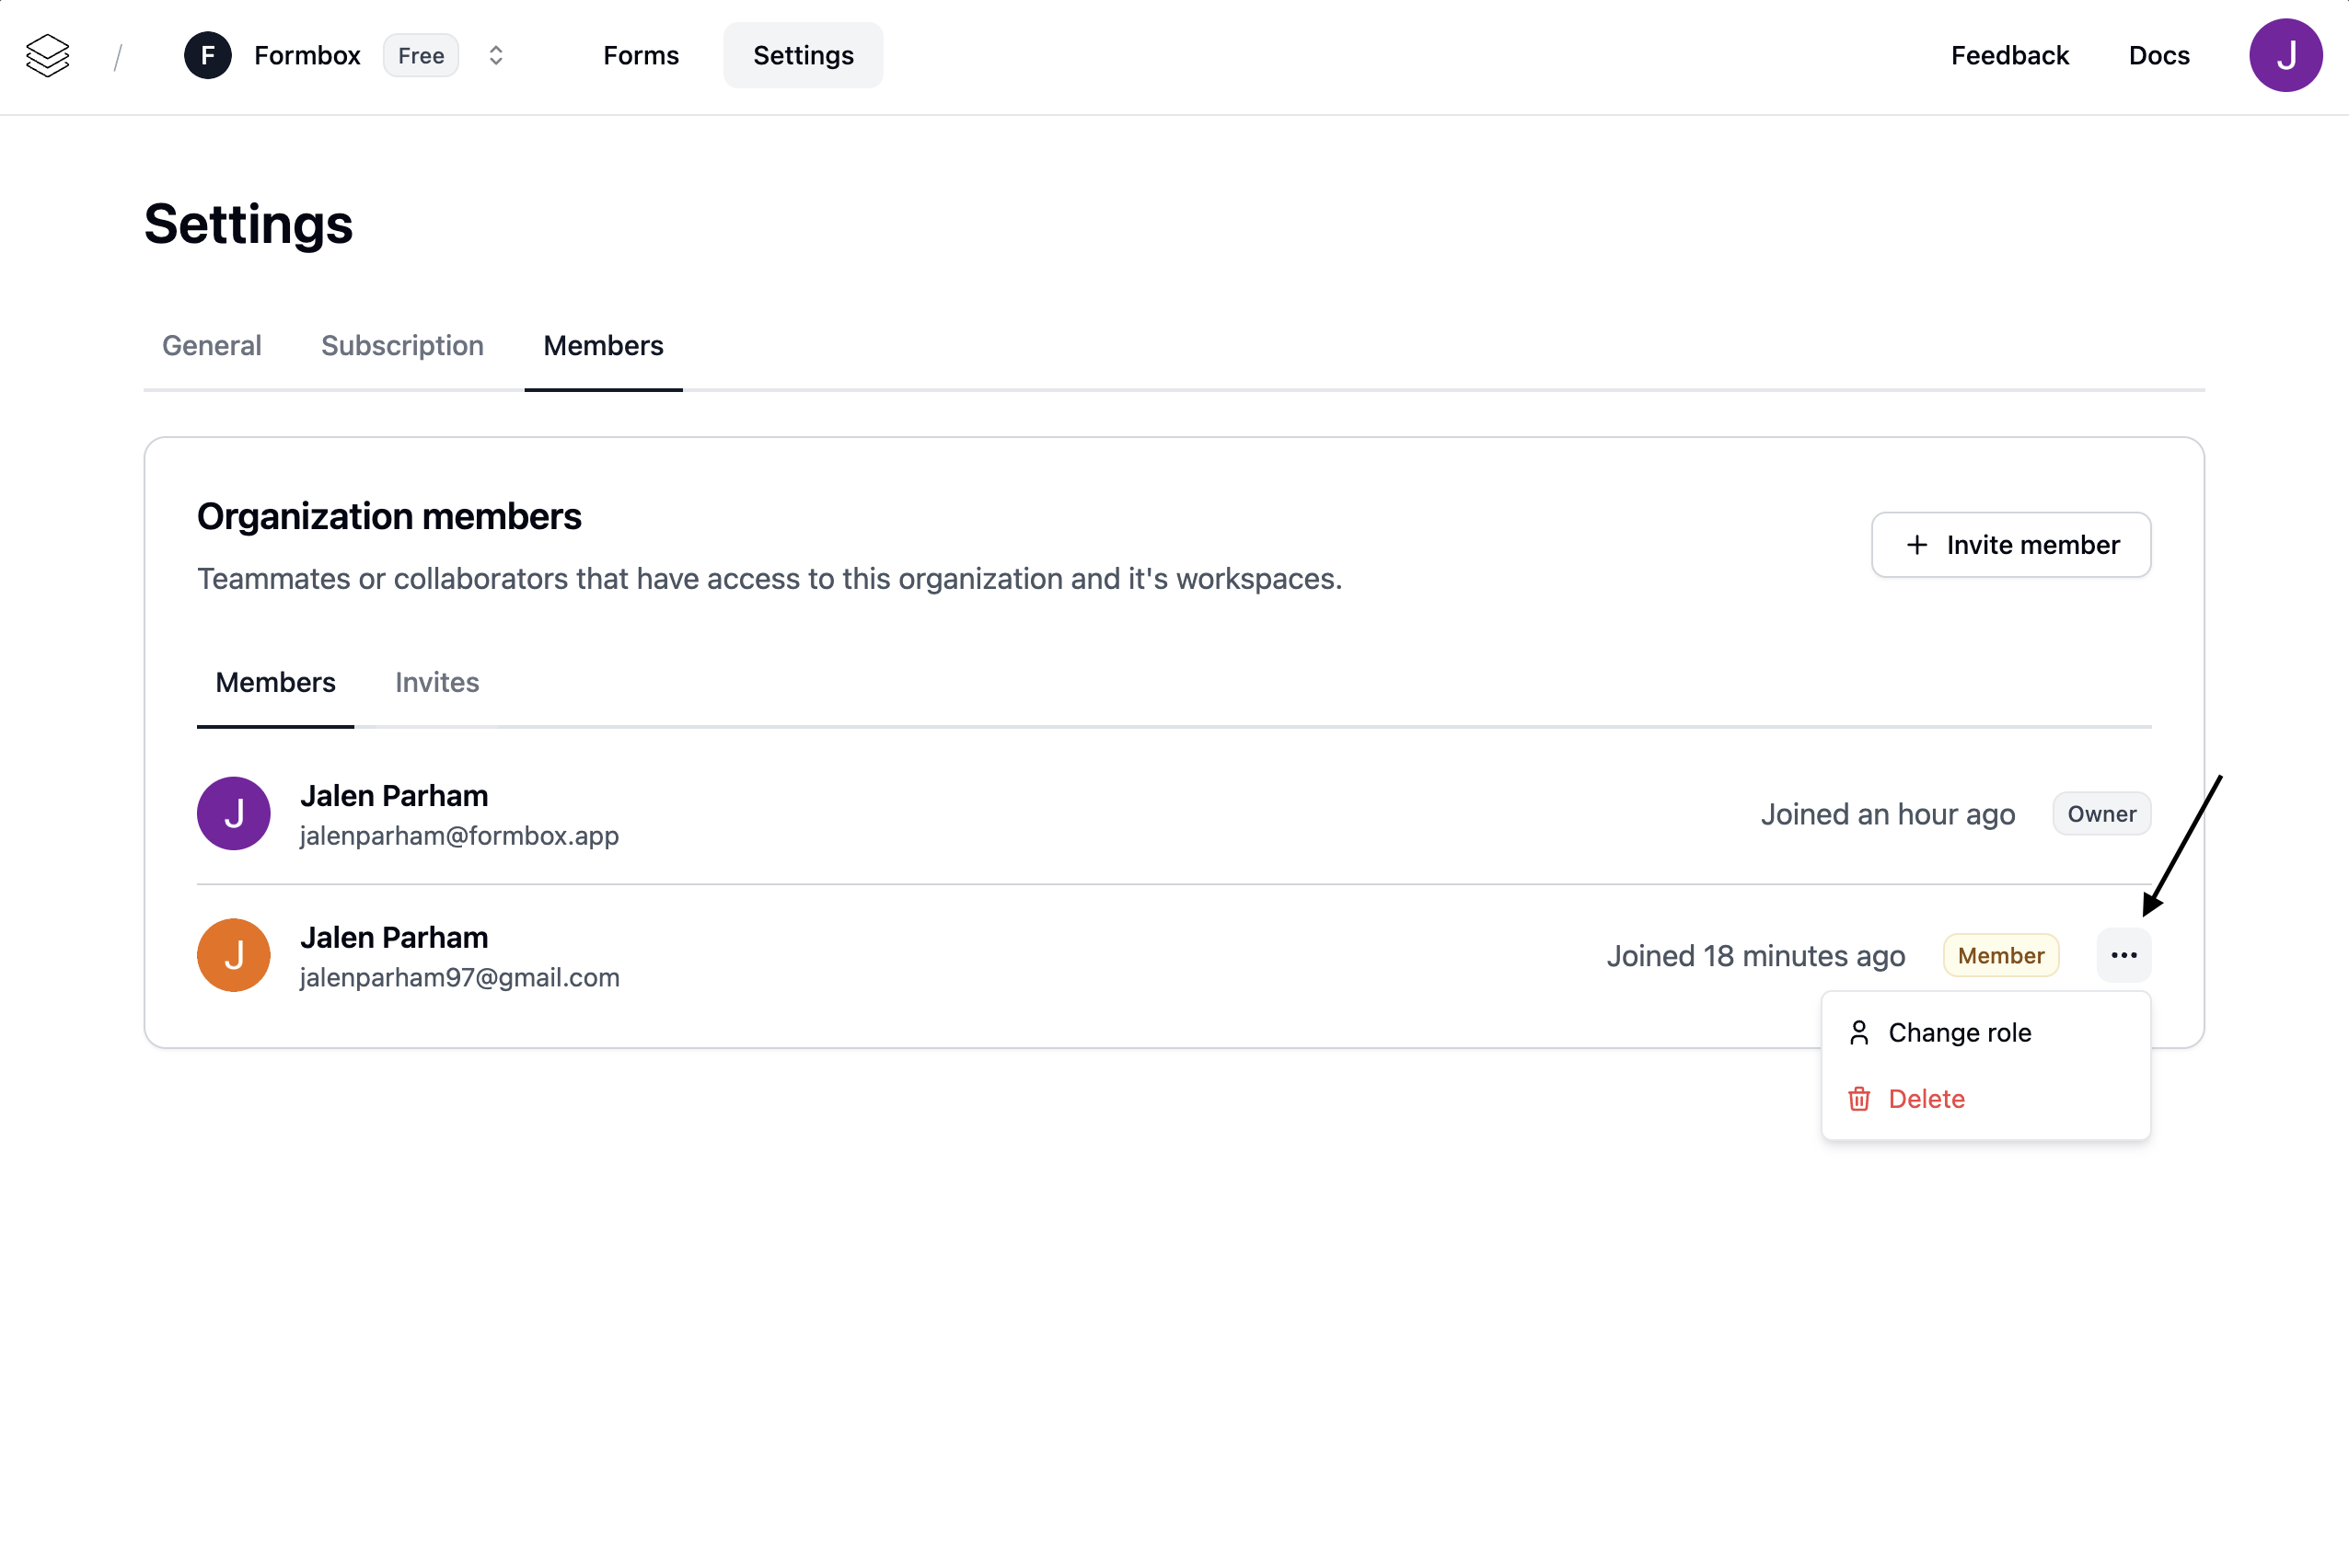This screenshot has height=1568, width=2349.
Task: Click the owner's purple J avatar
Action: coord(234,813)
